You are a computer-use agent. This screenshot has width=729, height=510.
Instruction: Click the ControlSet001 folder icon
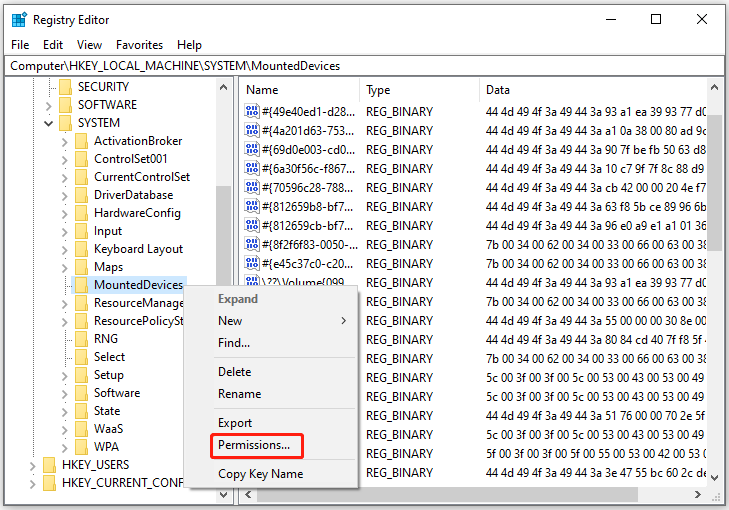(x=81, y=159)
